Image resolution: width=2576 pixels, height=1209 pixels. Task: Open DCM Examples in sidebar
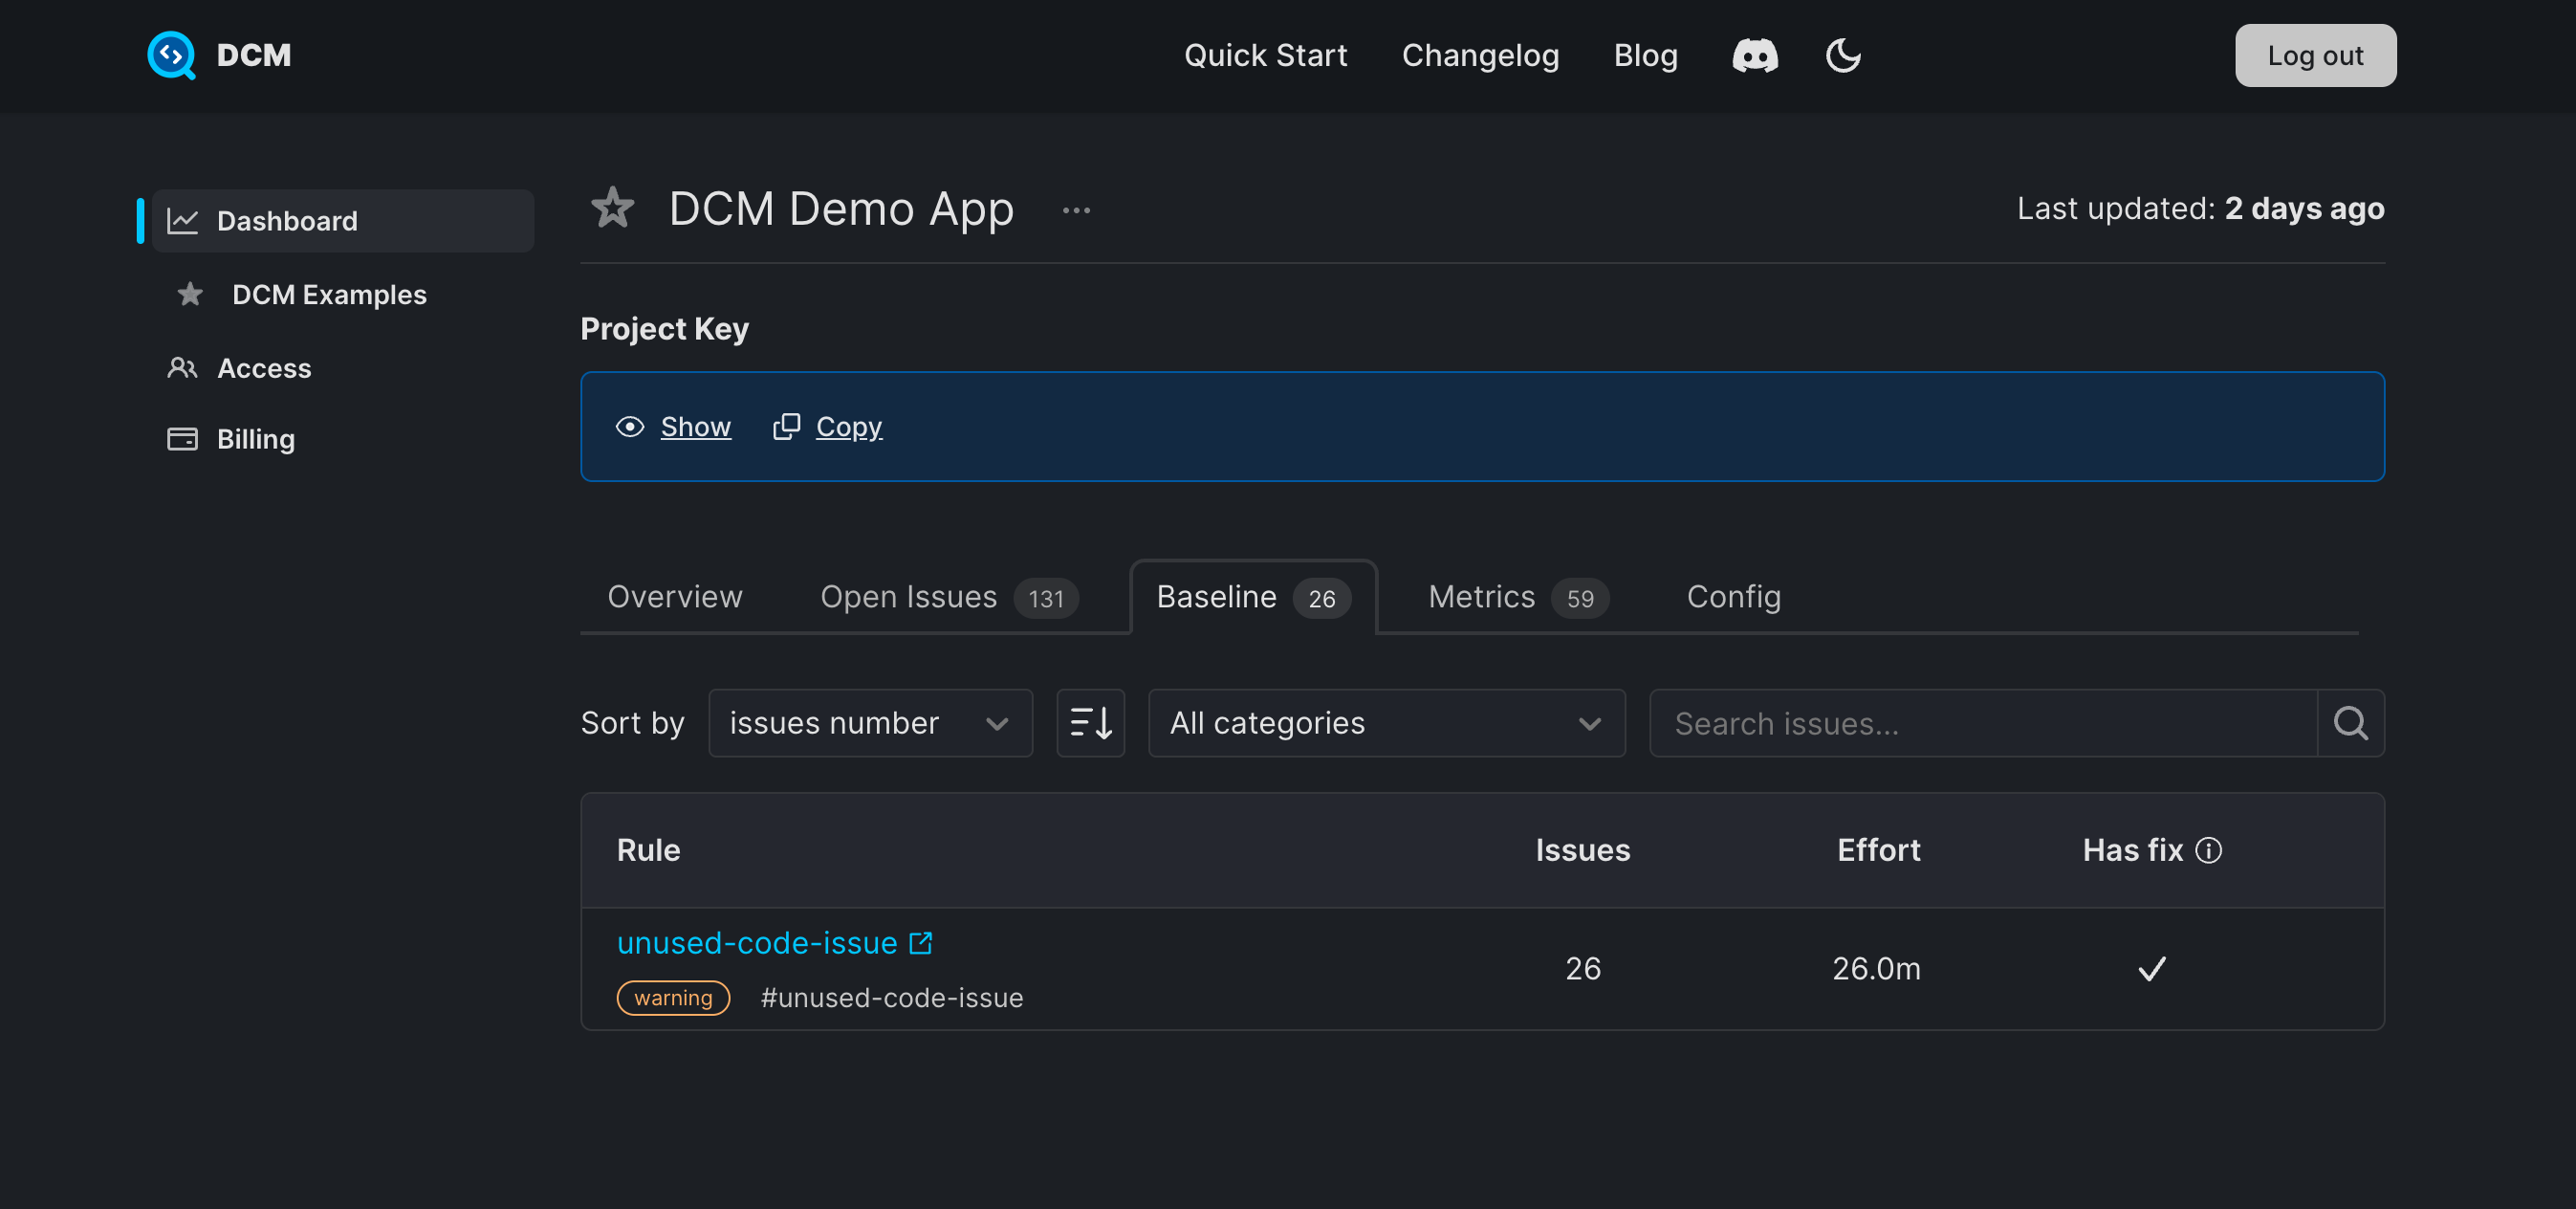[329, 294]
